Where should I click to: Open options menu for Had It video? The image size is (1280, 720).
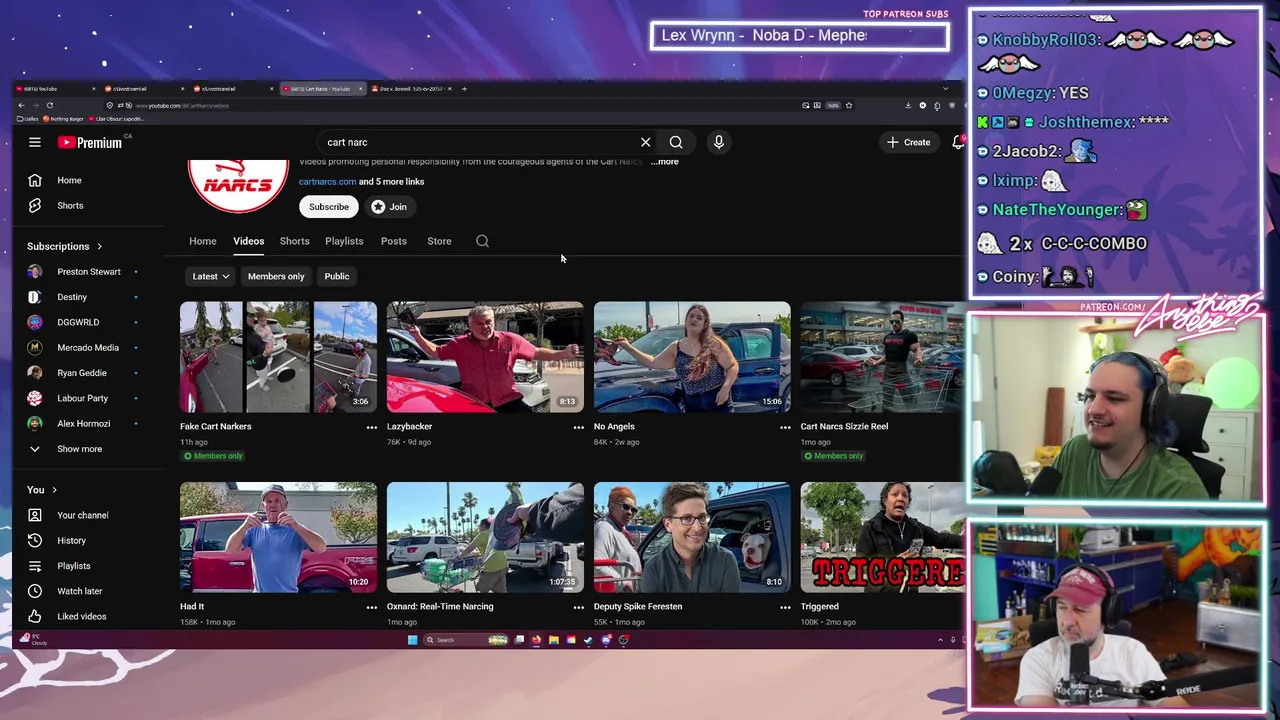click(x=371, y=607)
